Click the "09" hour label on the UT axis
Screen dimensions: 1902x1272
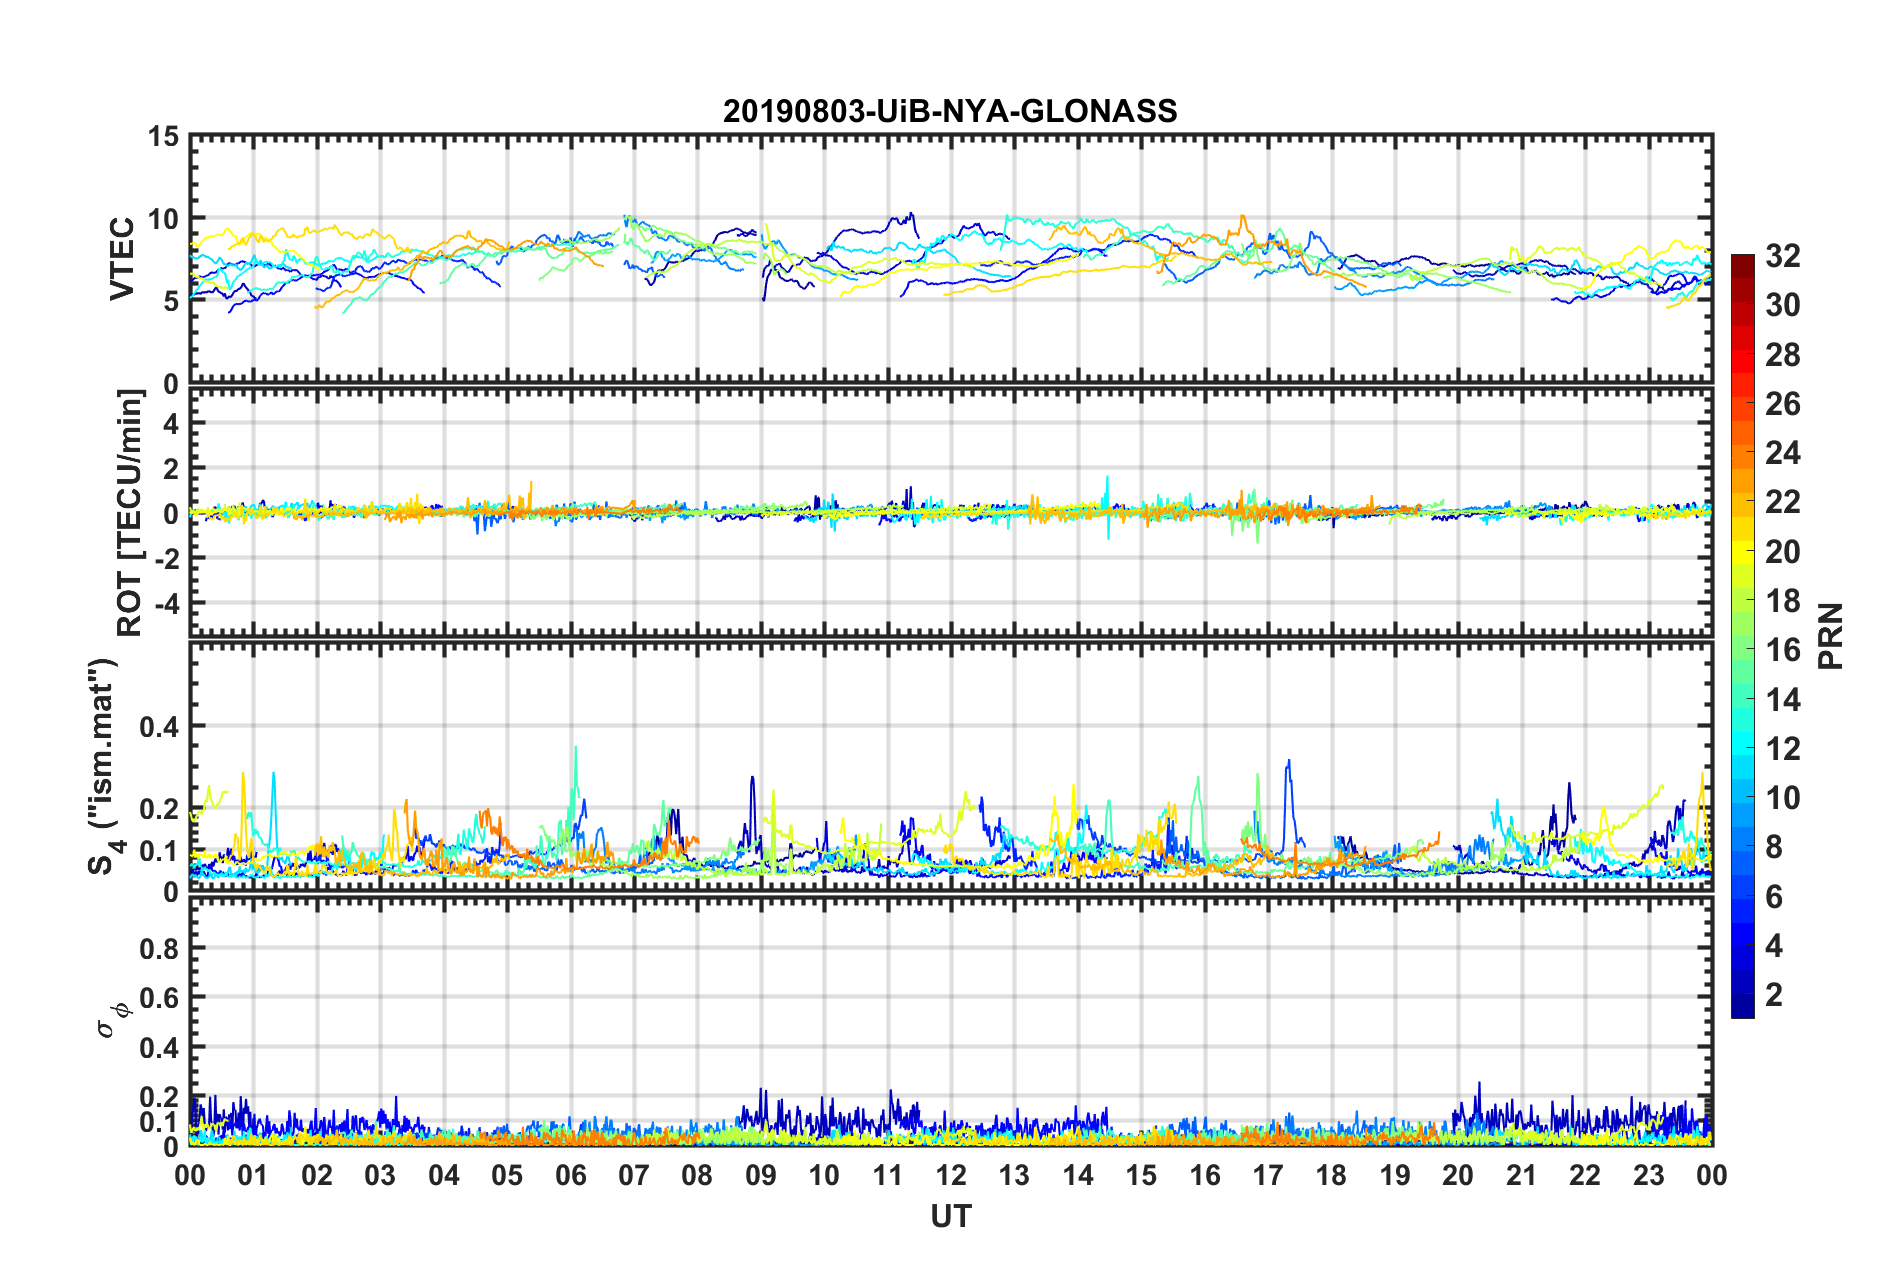(x=761, y=1175)
